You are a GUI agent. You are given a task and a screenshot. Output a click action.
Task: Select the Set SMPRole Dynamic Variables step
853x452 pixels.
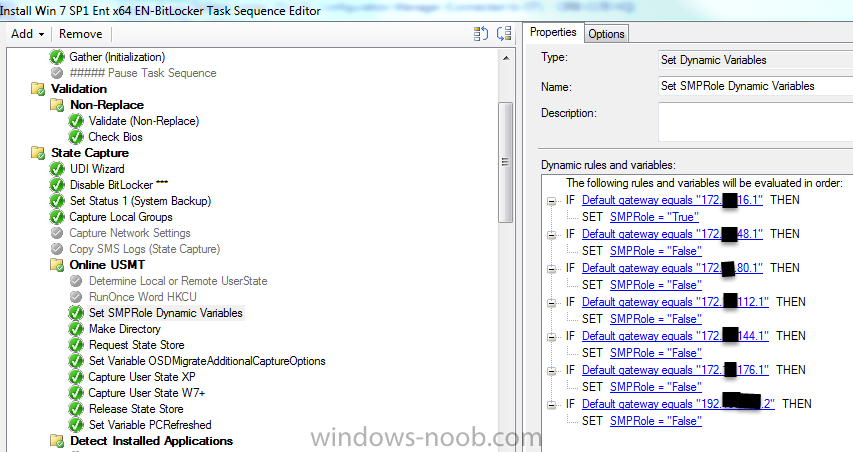pos(166,313)
